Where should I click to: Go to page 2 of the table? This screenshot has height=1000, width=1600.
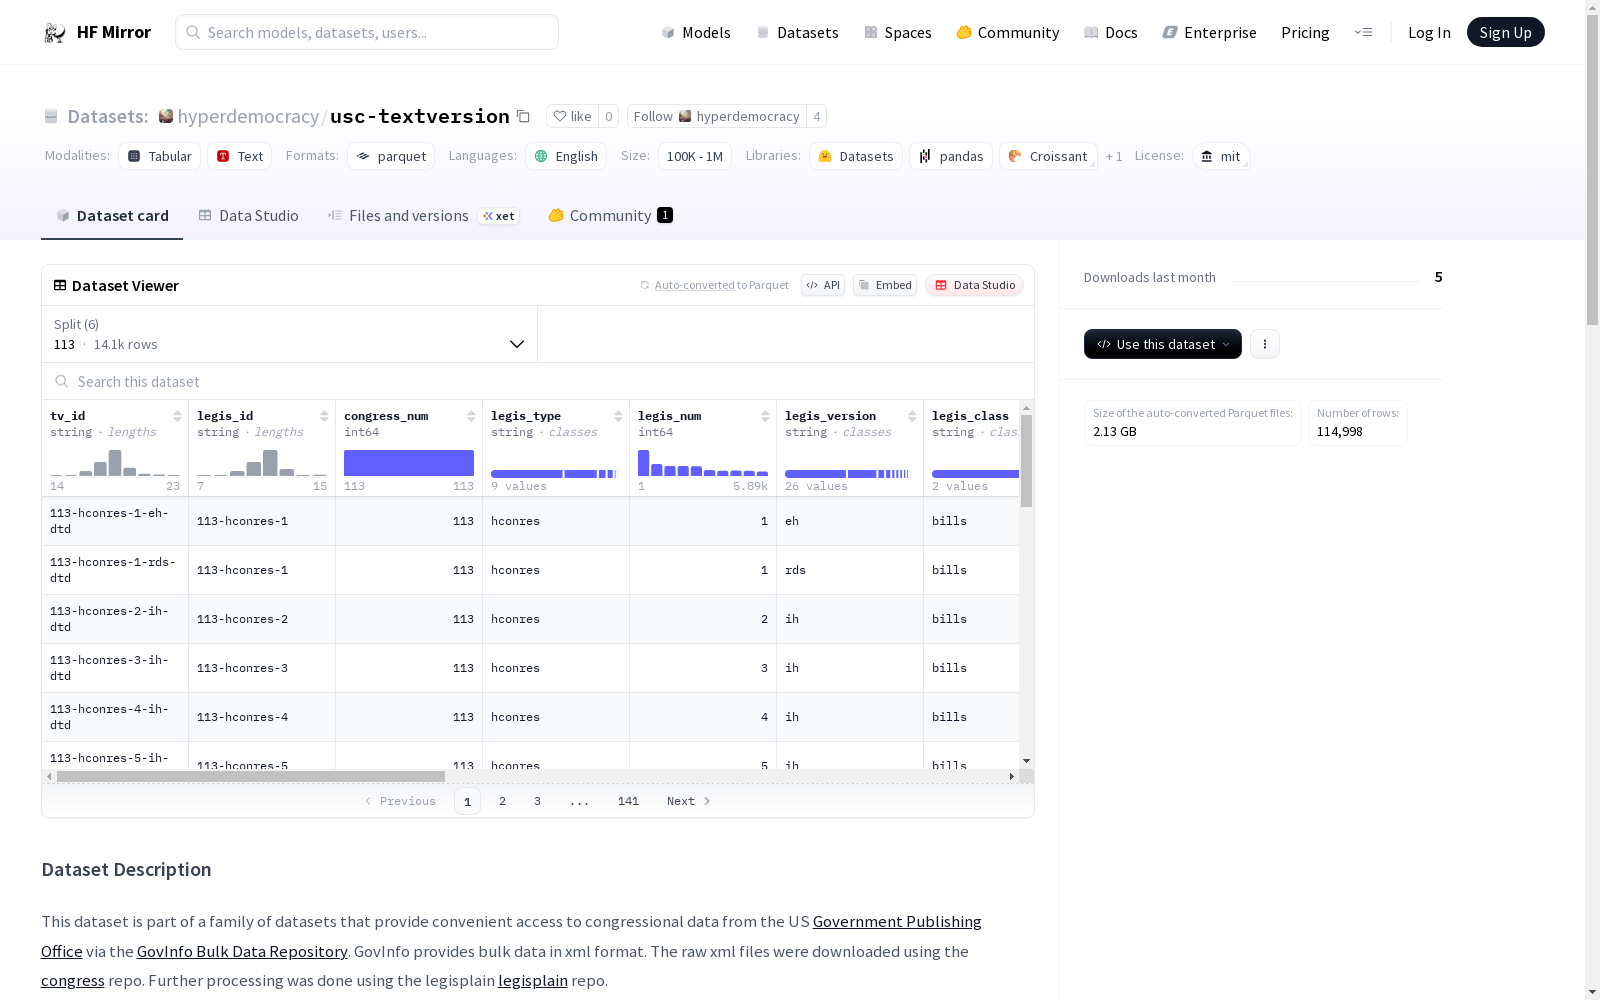click(502, 801)
